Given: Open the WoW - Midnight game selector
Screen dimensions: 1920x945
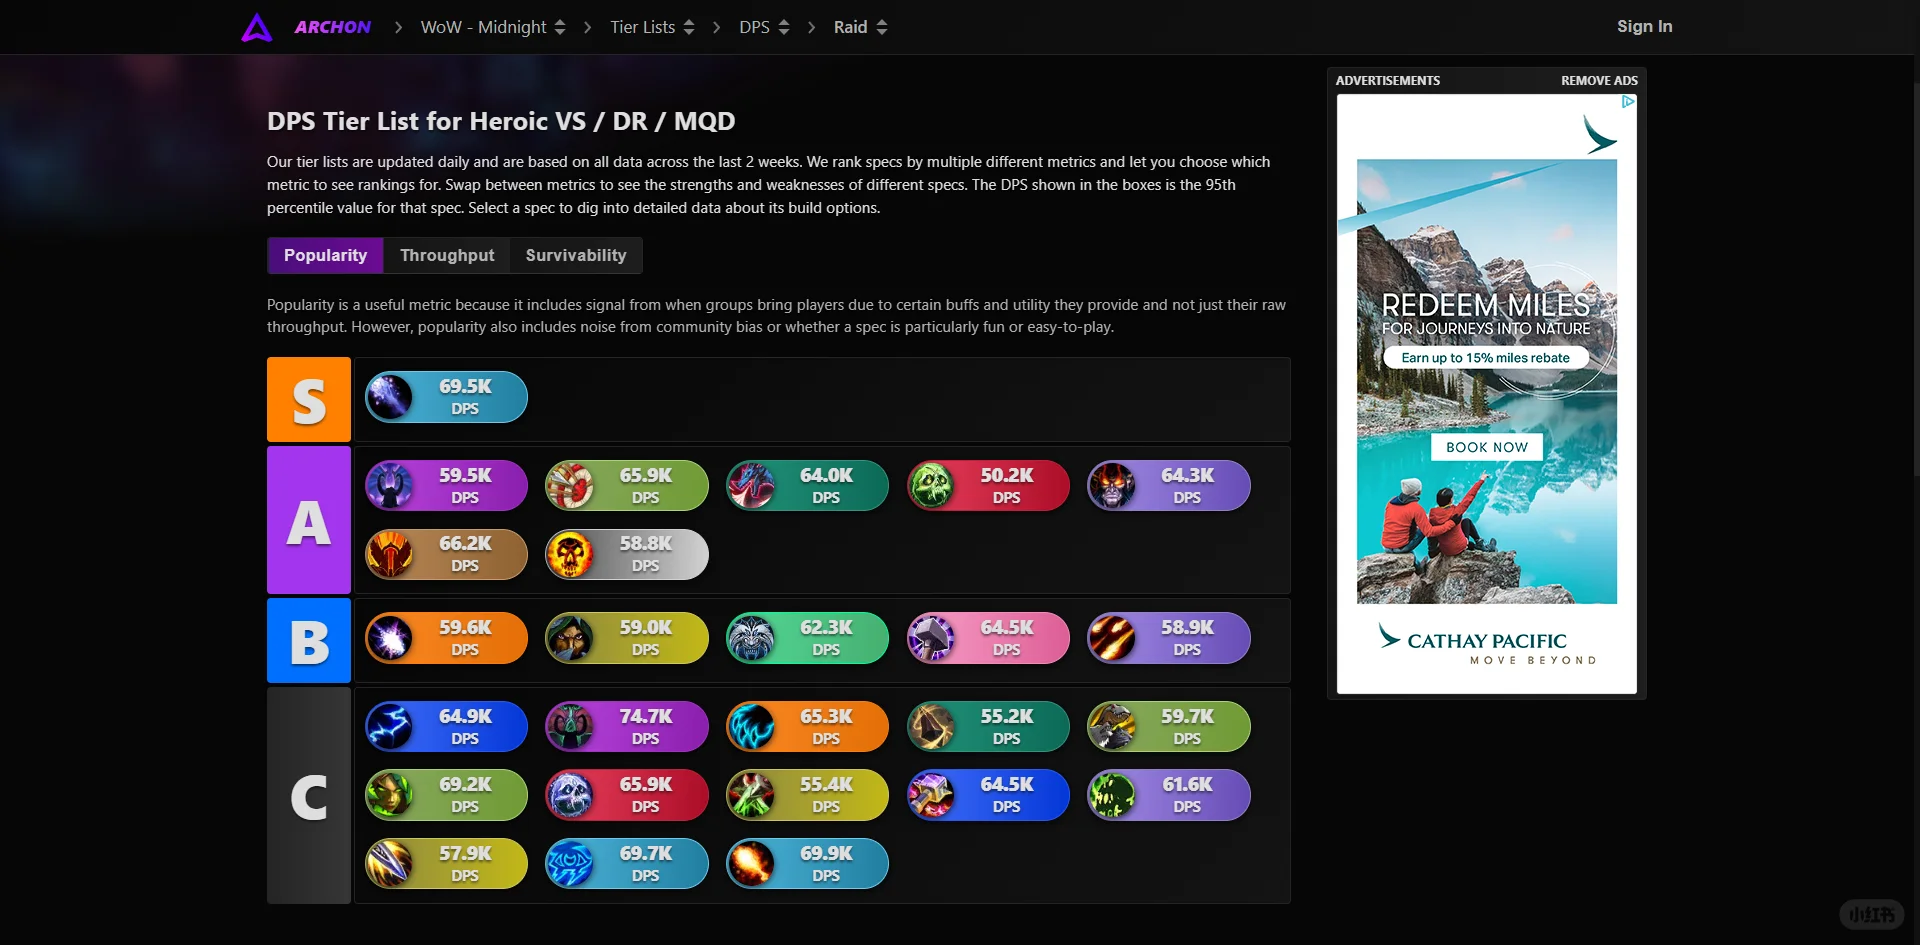Looking at the screenshot, I should pyautogui.click(x=493, y=27).
